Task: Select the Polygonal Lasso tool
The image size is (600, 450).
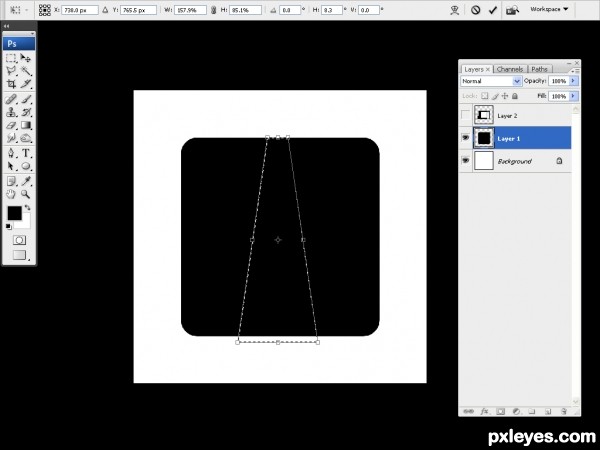Action: tap(11, 71)
